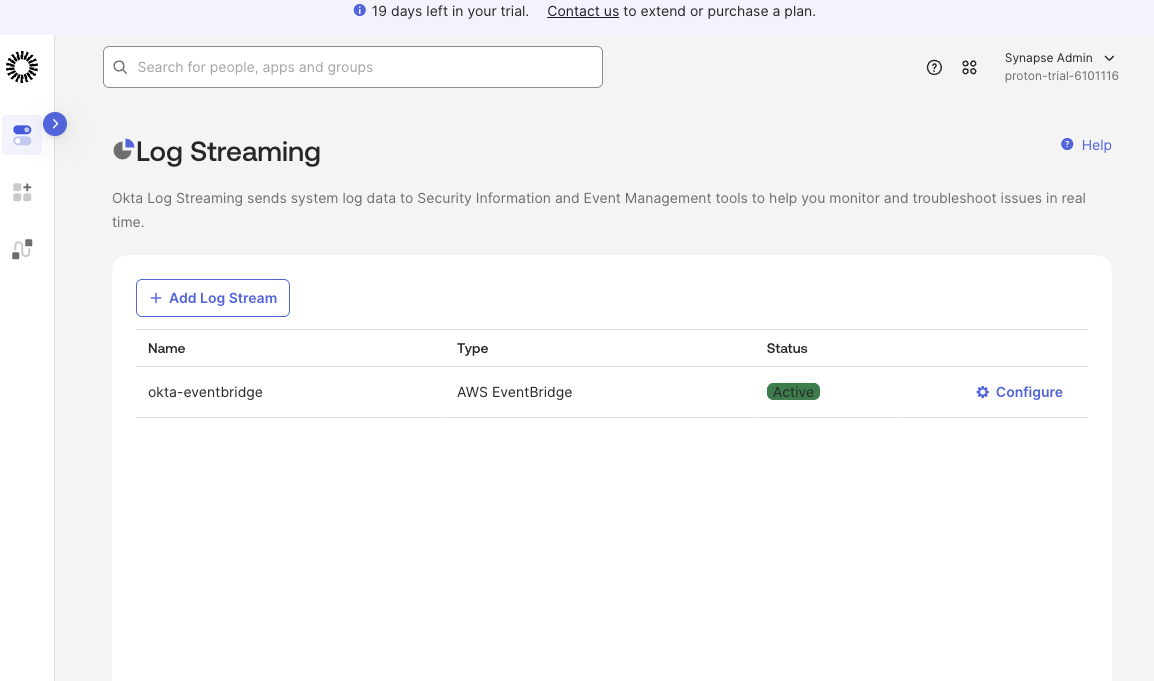Viewport: 1154px width, 681px height.
Task: Click the pie chart icon beside Log Streaming
Action: coord(123,151)
